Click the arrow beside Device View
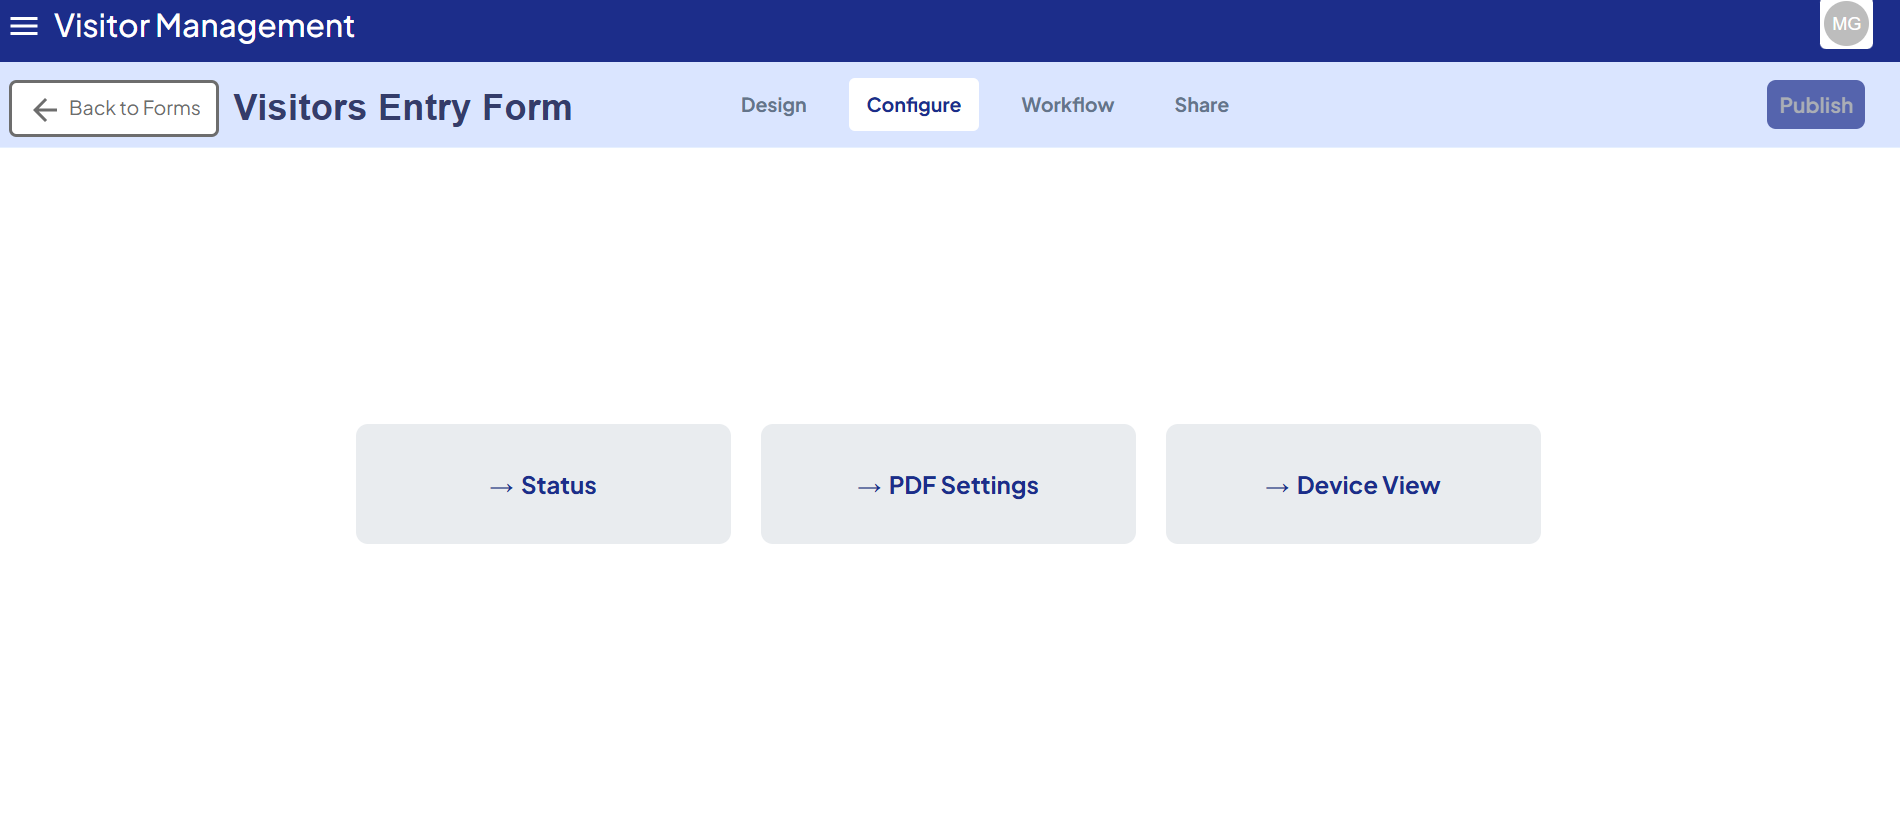This screenshot has height=814, width=1900. point(1277,487)
